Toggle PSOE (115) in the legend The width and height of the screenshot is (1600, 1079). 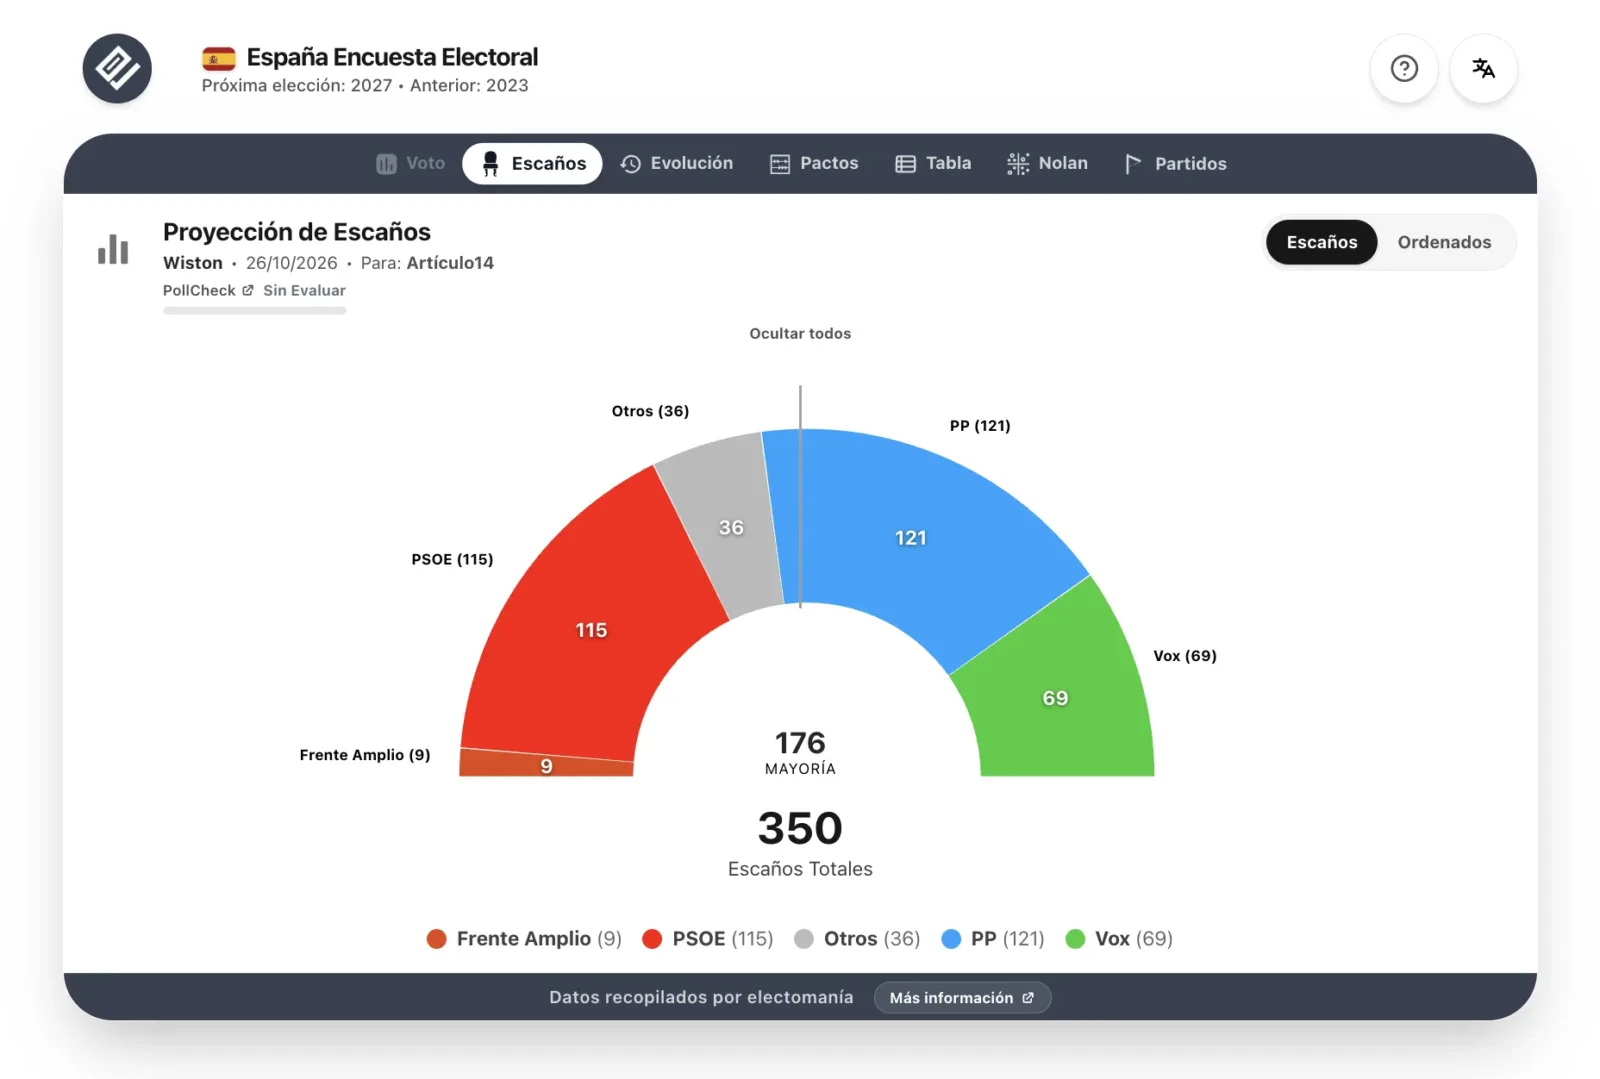[708, 938]
